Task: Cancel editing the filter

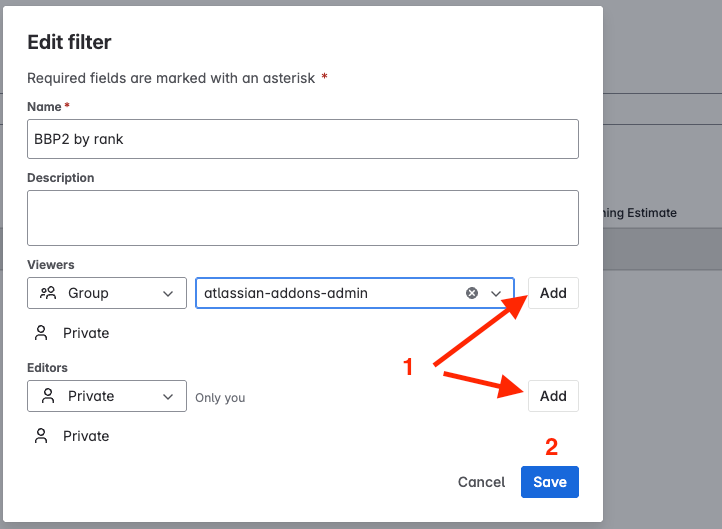Action: [481, 482]
